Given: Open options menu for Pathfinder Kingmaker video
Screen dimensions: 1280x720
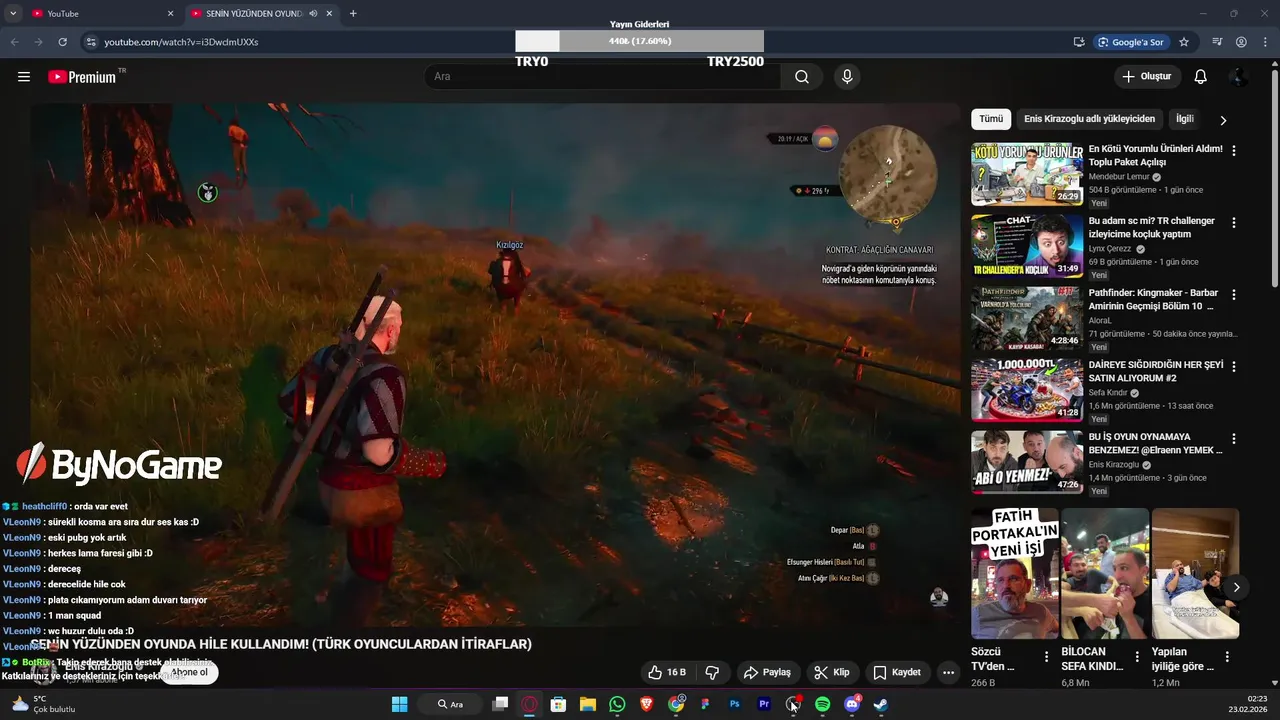Looking at the screenshot, I should pyautogui.click(x=1233, y=294).
